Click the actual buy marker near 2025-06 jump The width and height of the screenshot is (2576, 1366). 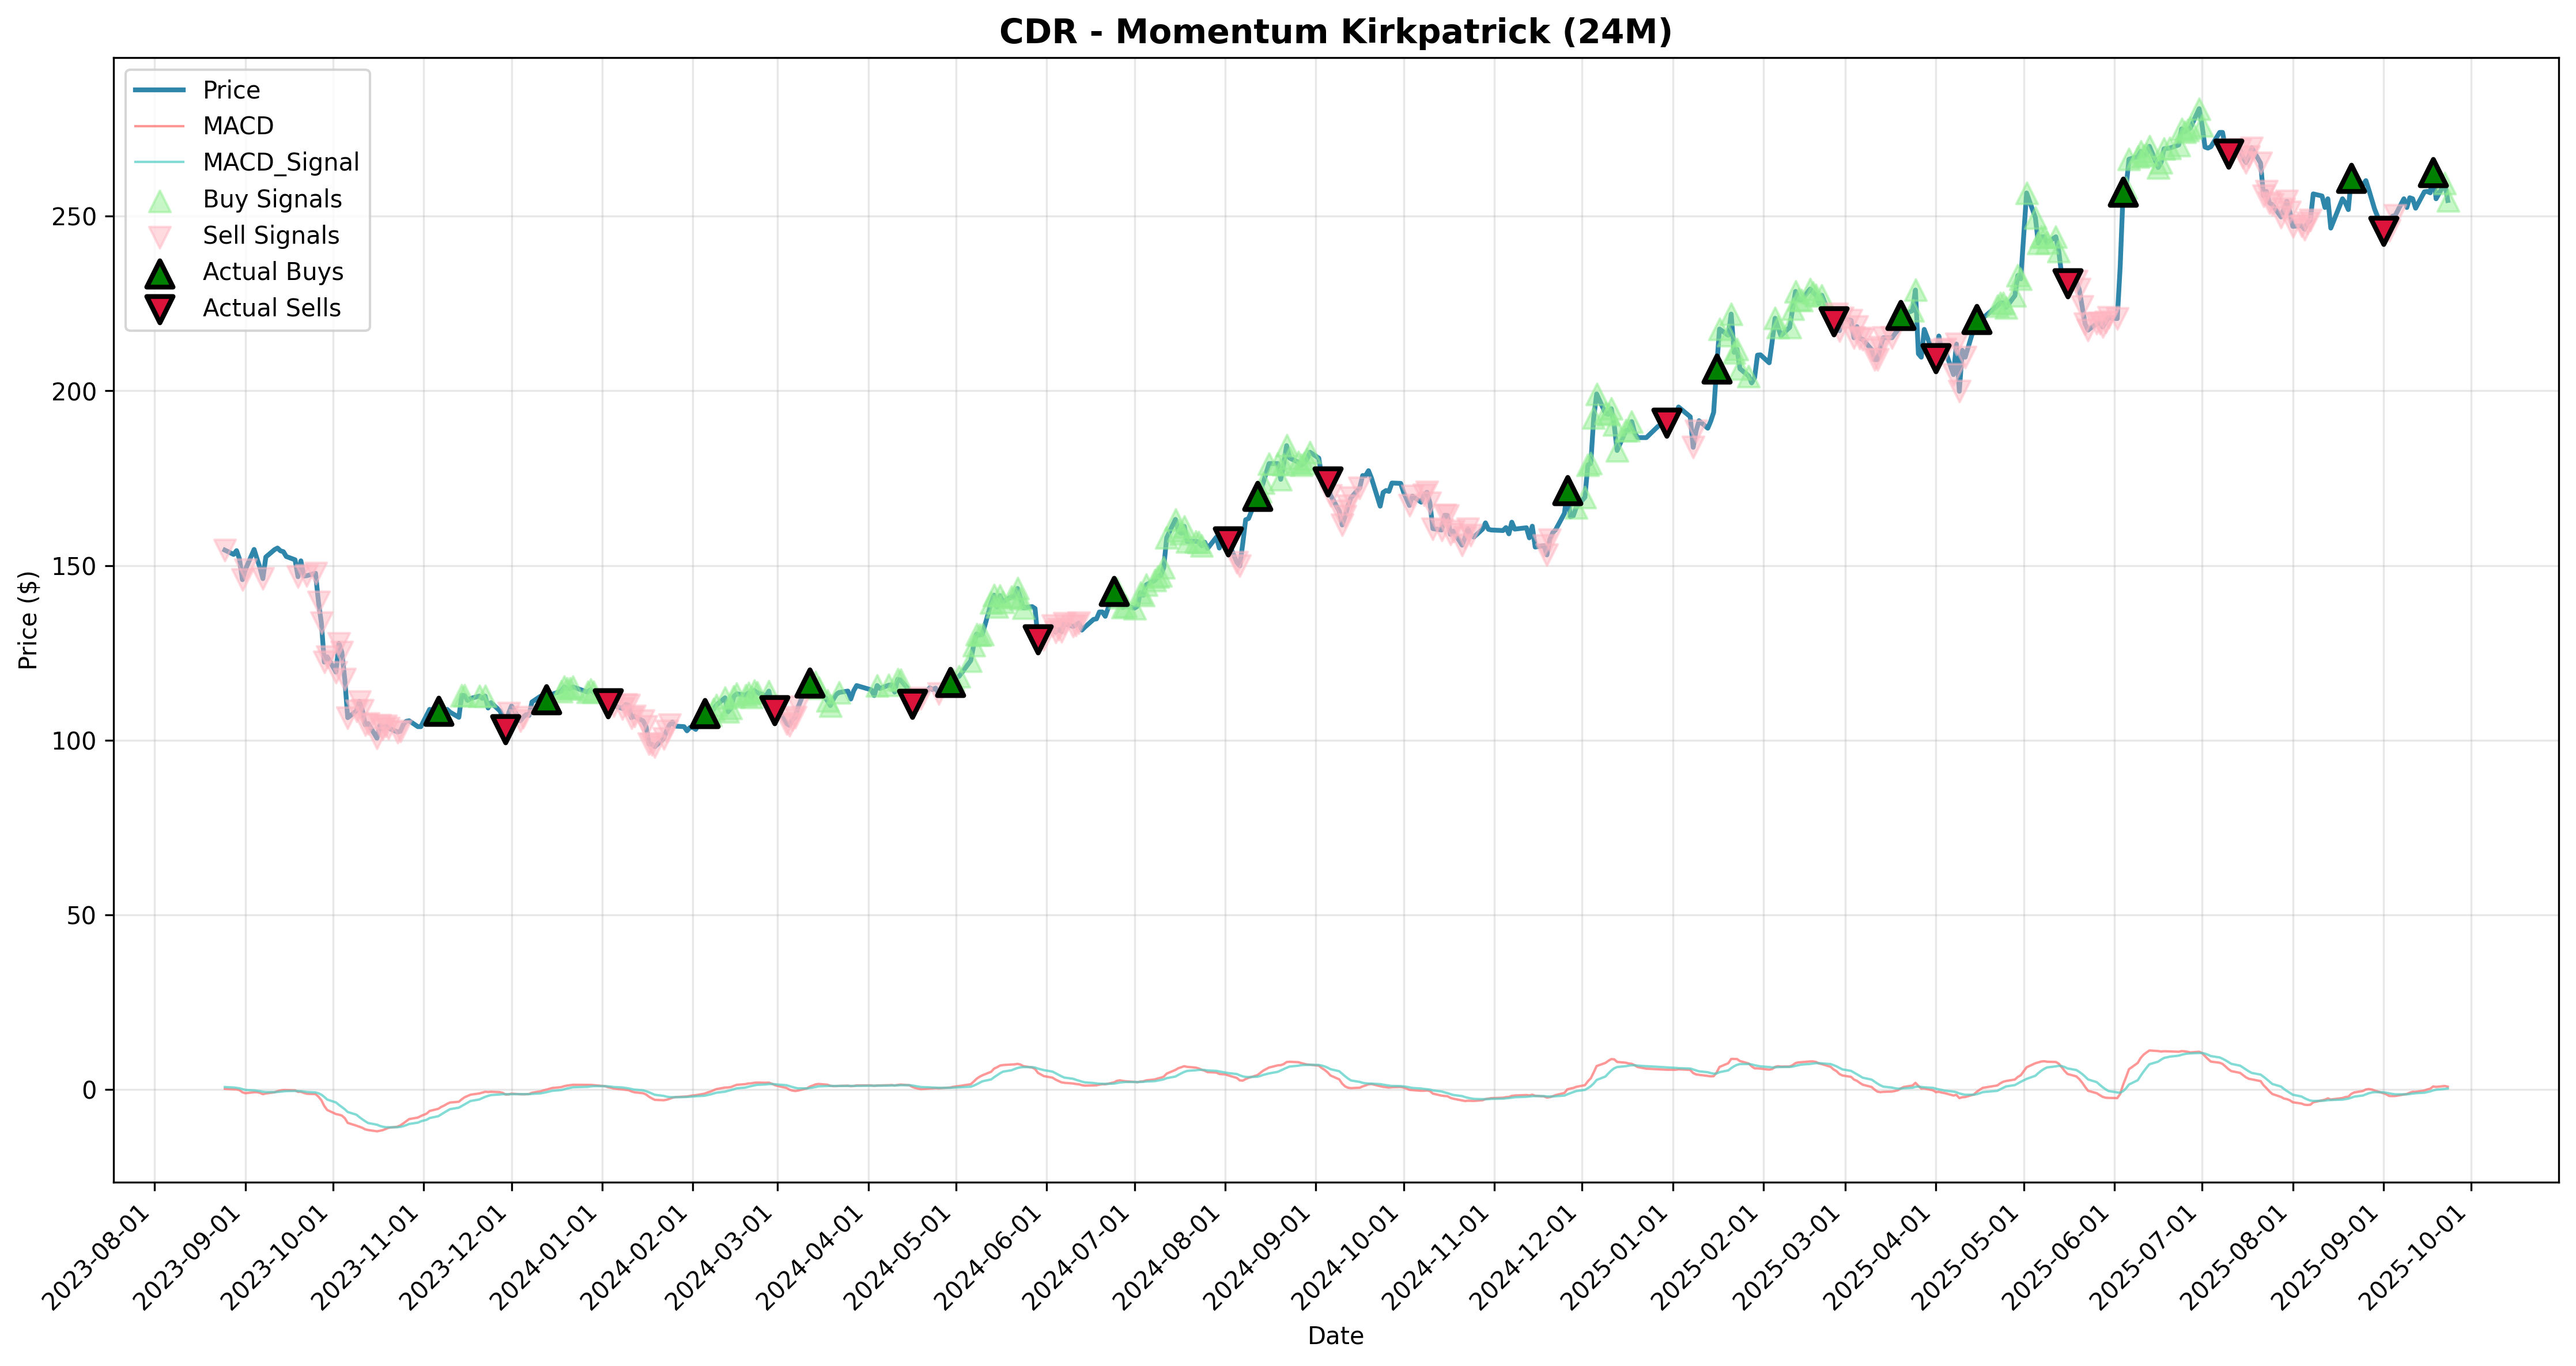[x=2122, y=192]
